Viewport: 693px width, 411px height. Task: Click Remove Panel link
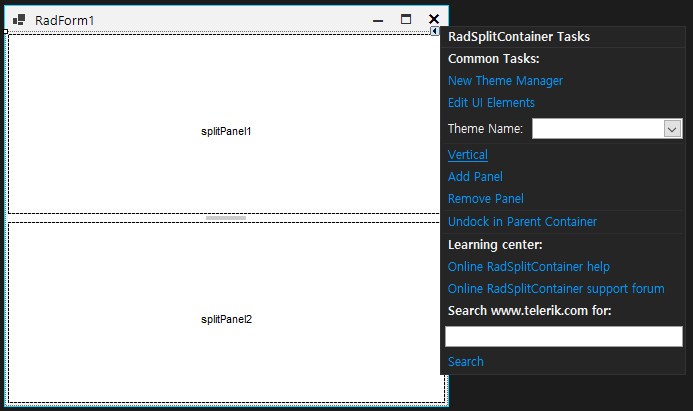click(x=486, y=199)
